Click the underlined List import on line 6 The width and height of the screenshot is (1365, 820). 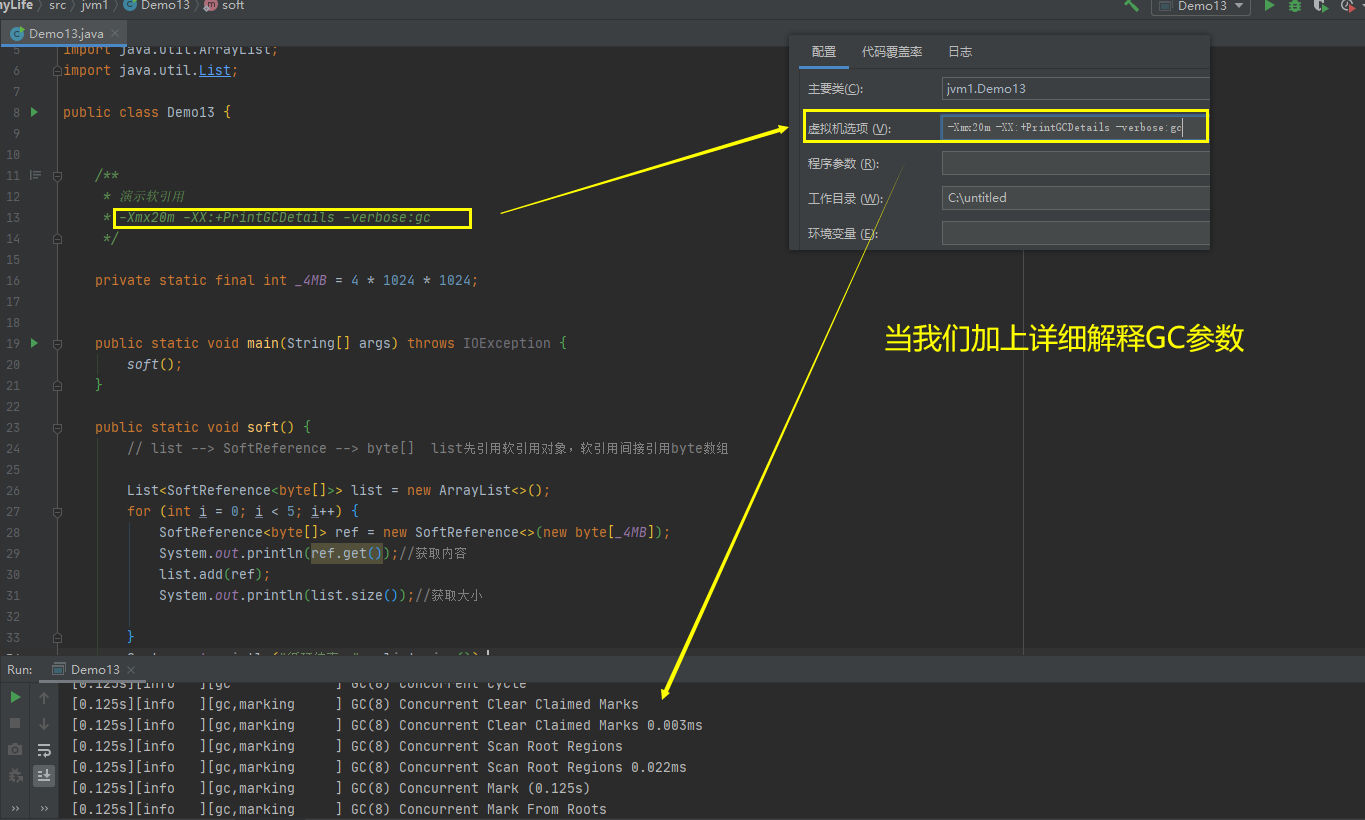[x=215, y=70]
